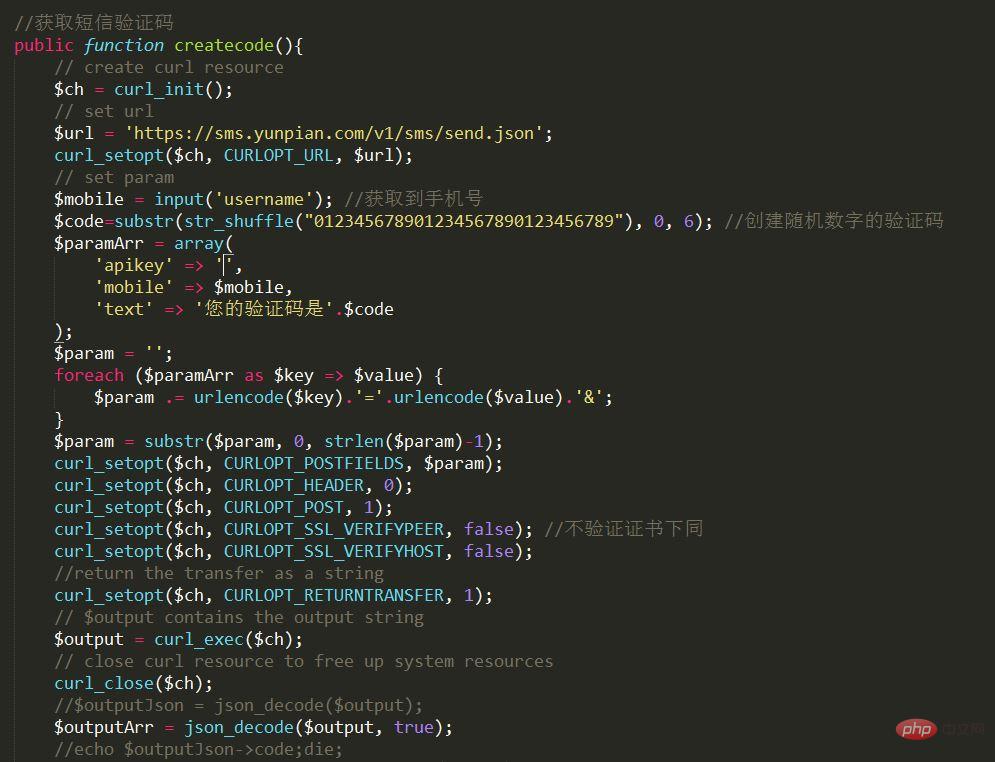Click urlencode($value) call

(478, 397)
